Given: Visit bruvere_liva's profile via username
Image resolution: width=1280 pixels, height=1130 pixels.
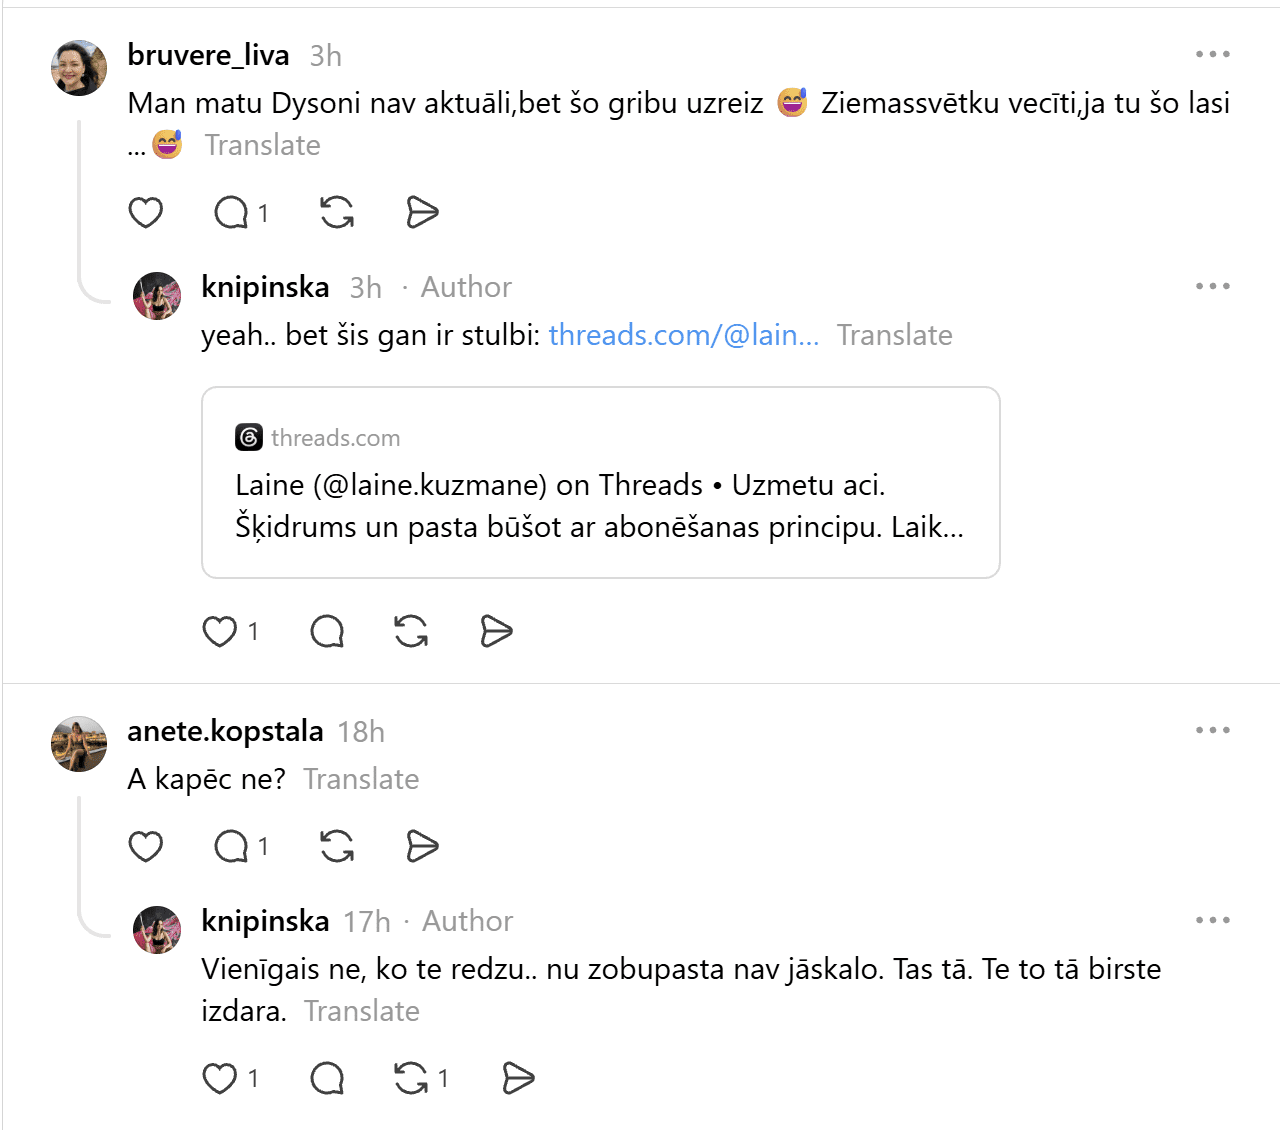Looking at the screenshot, I should coord(209,55).
